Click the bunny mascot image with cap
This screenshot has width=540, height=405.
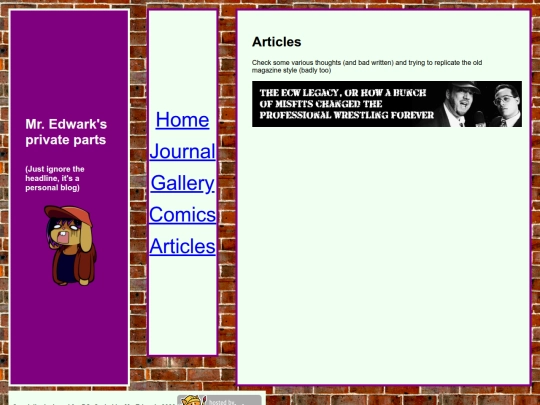70,246
